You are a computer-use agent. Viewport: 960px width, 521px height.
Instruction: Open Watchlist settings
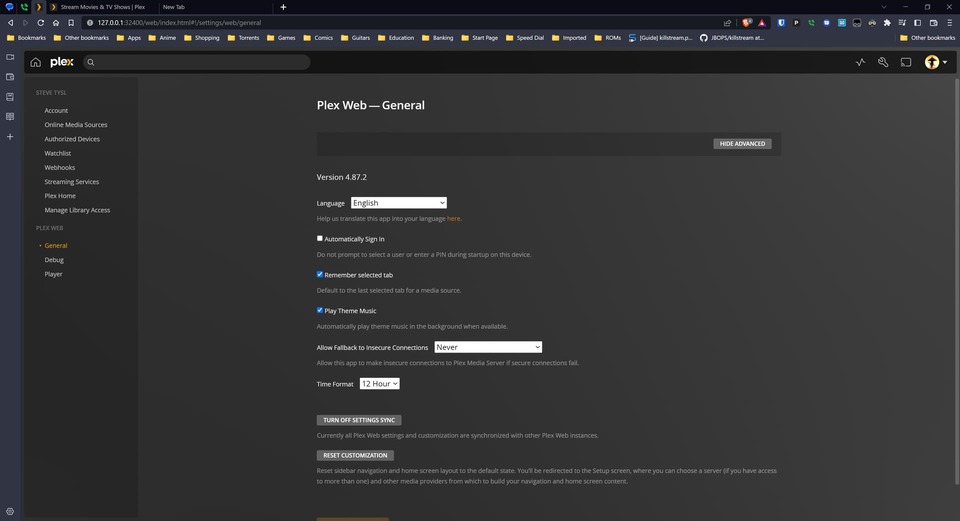tap(58, 153)
